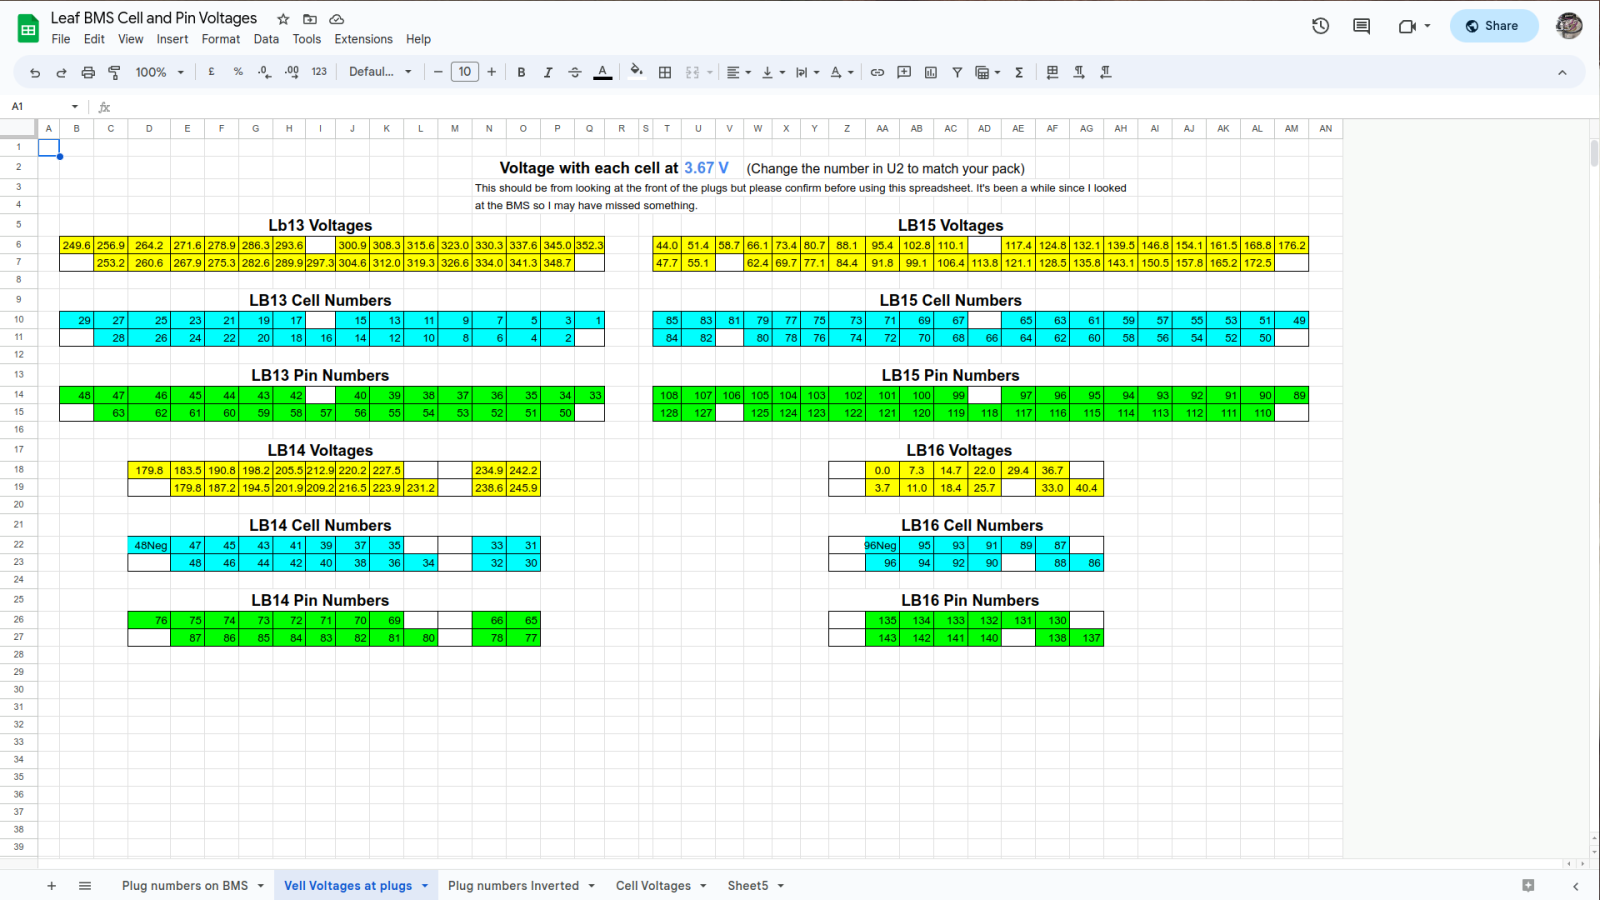Switch to Cell Voltages tab
This screenshot has width=1600, height=900.
pyautogui.click(x=653, y=885)
